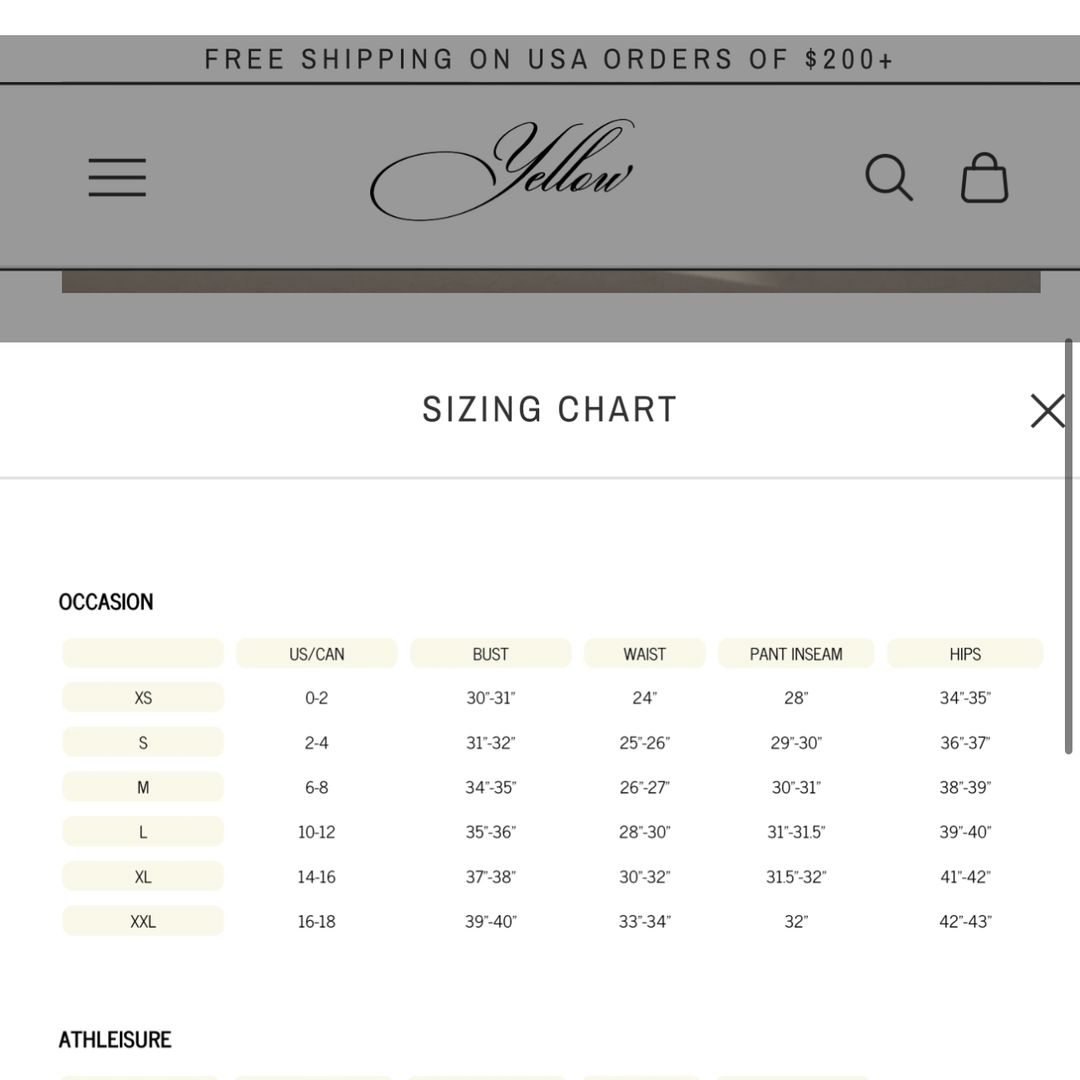Select the L size row label
1080x1080 pixels.
coord(143,832)
